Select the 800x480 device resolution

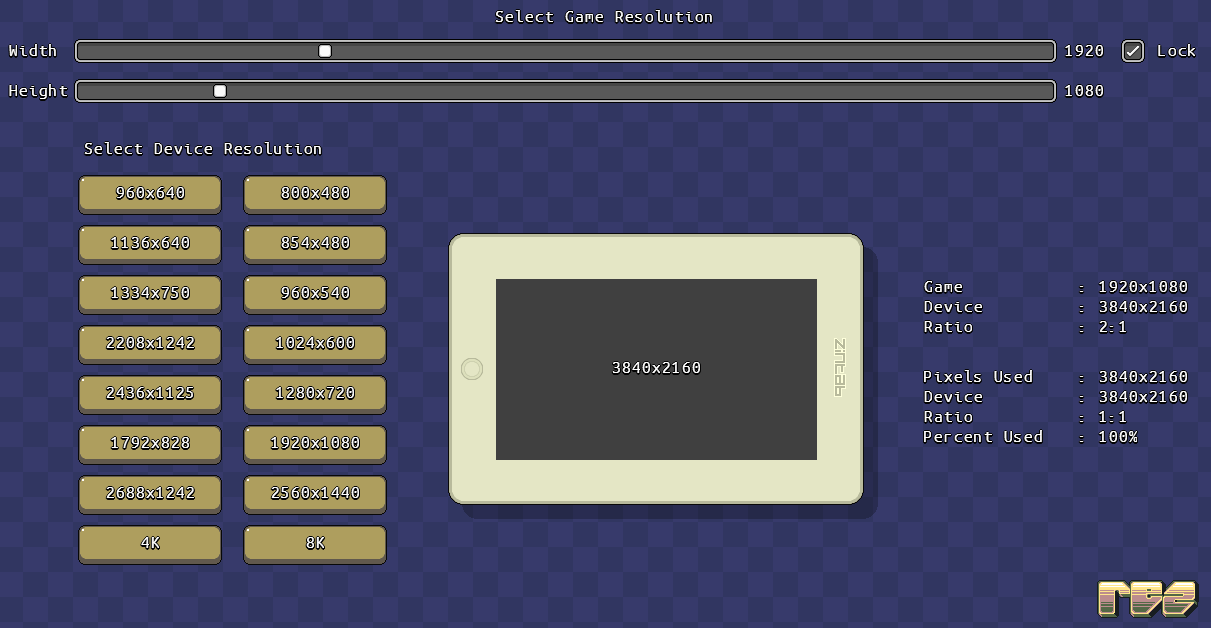(x=315, y=194)
